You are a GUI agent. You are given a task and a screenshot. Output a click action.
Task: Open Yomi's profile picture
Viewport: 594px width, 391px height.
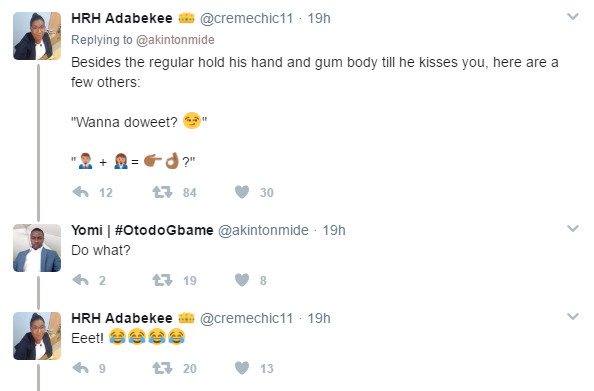point(37,248)
